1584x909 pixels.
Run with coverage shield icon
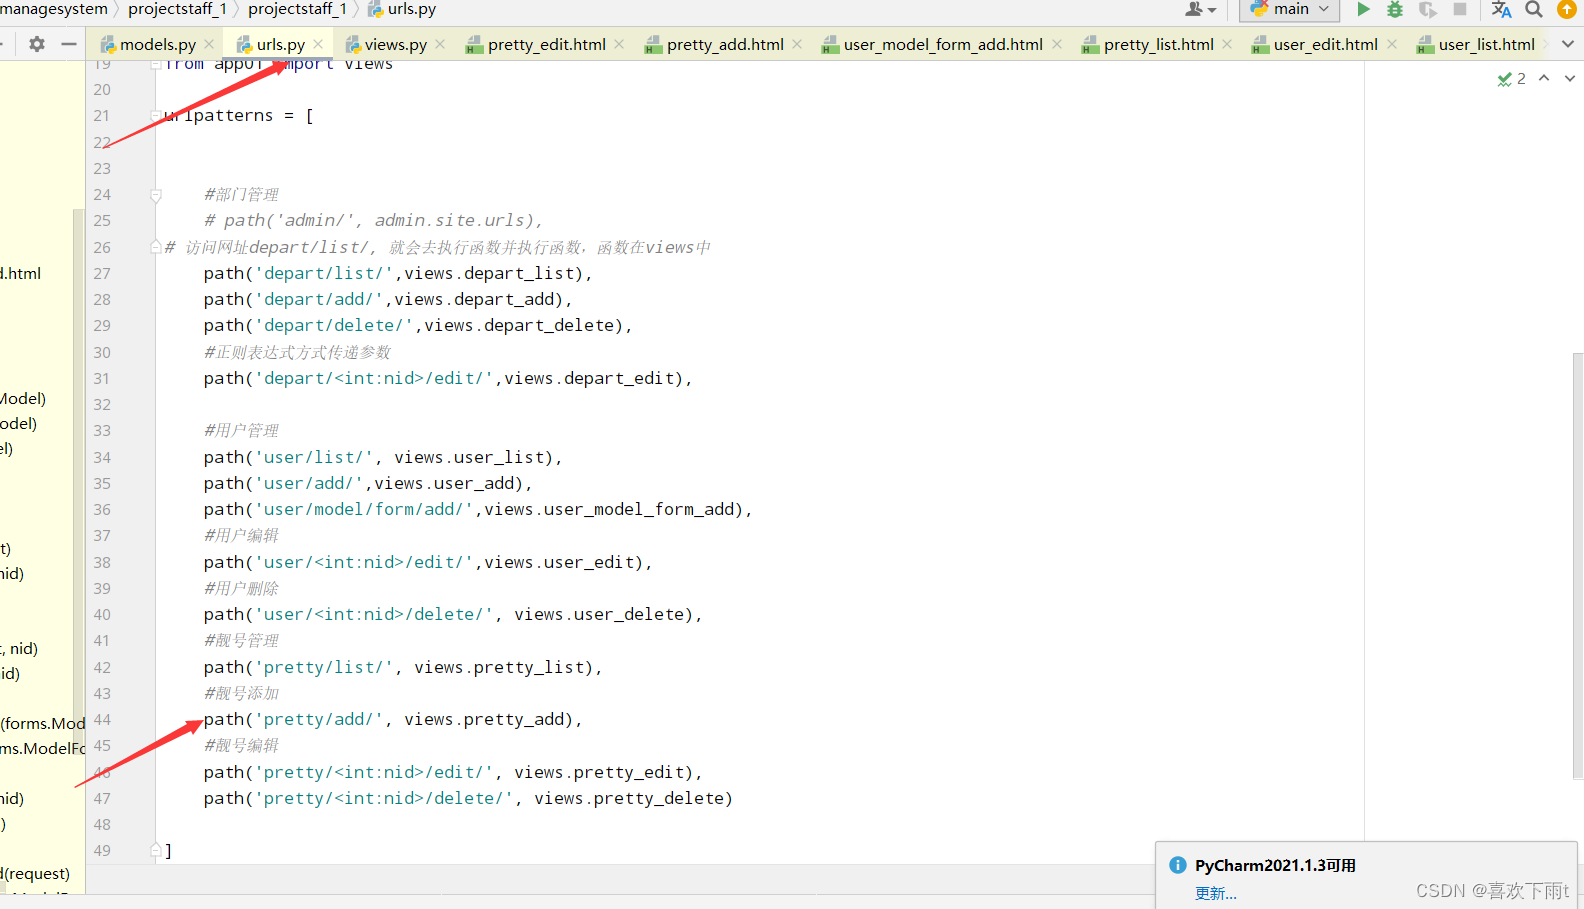coord(1427,9)
